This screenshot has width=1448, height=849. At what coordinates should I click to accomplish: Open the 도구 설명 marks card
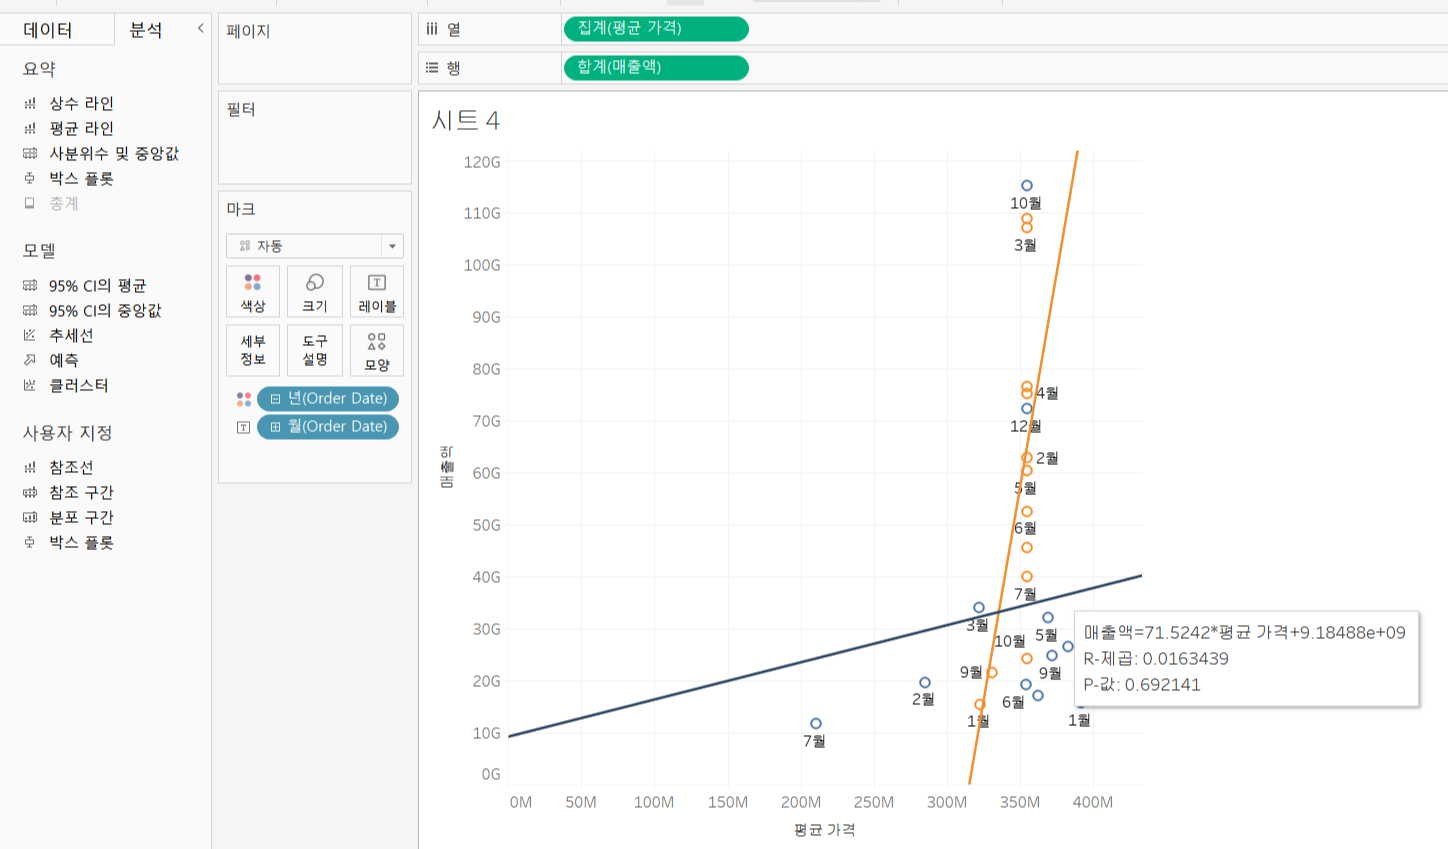[x=315, y=350]
